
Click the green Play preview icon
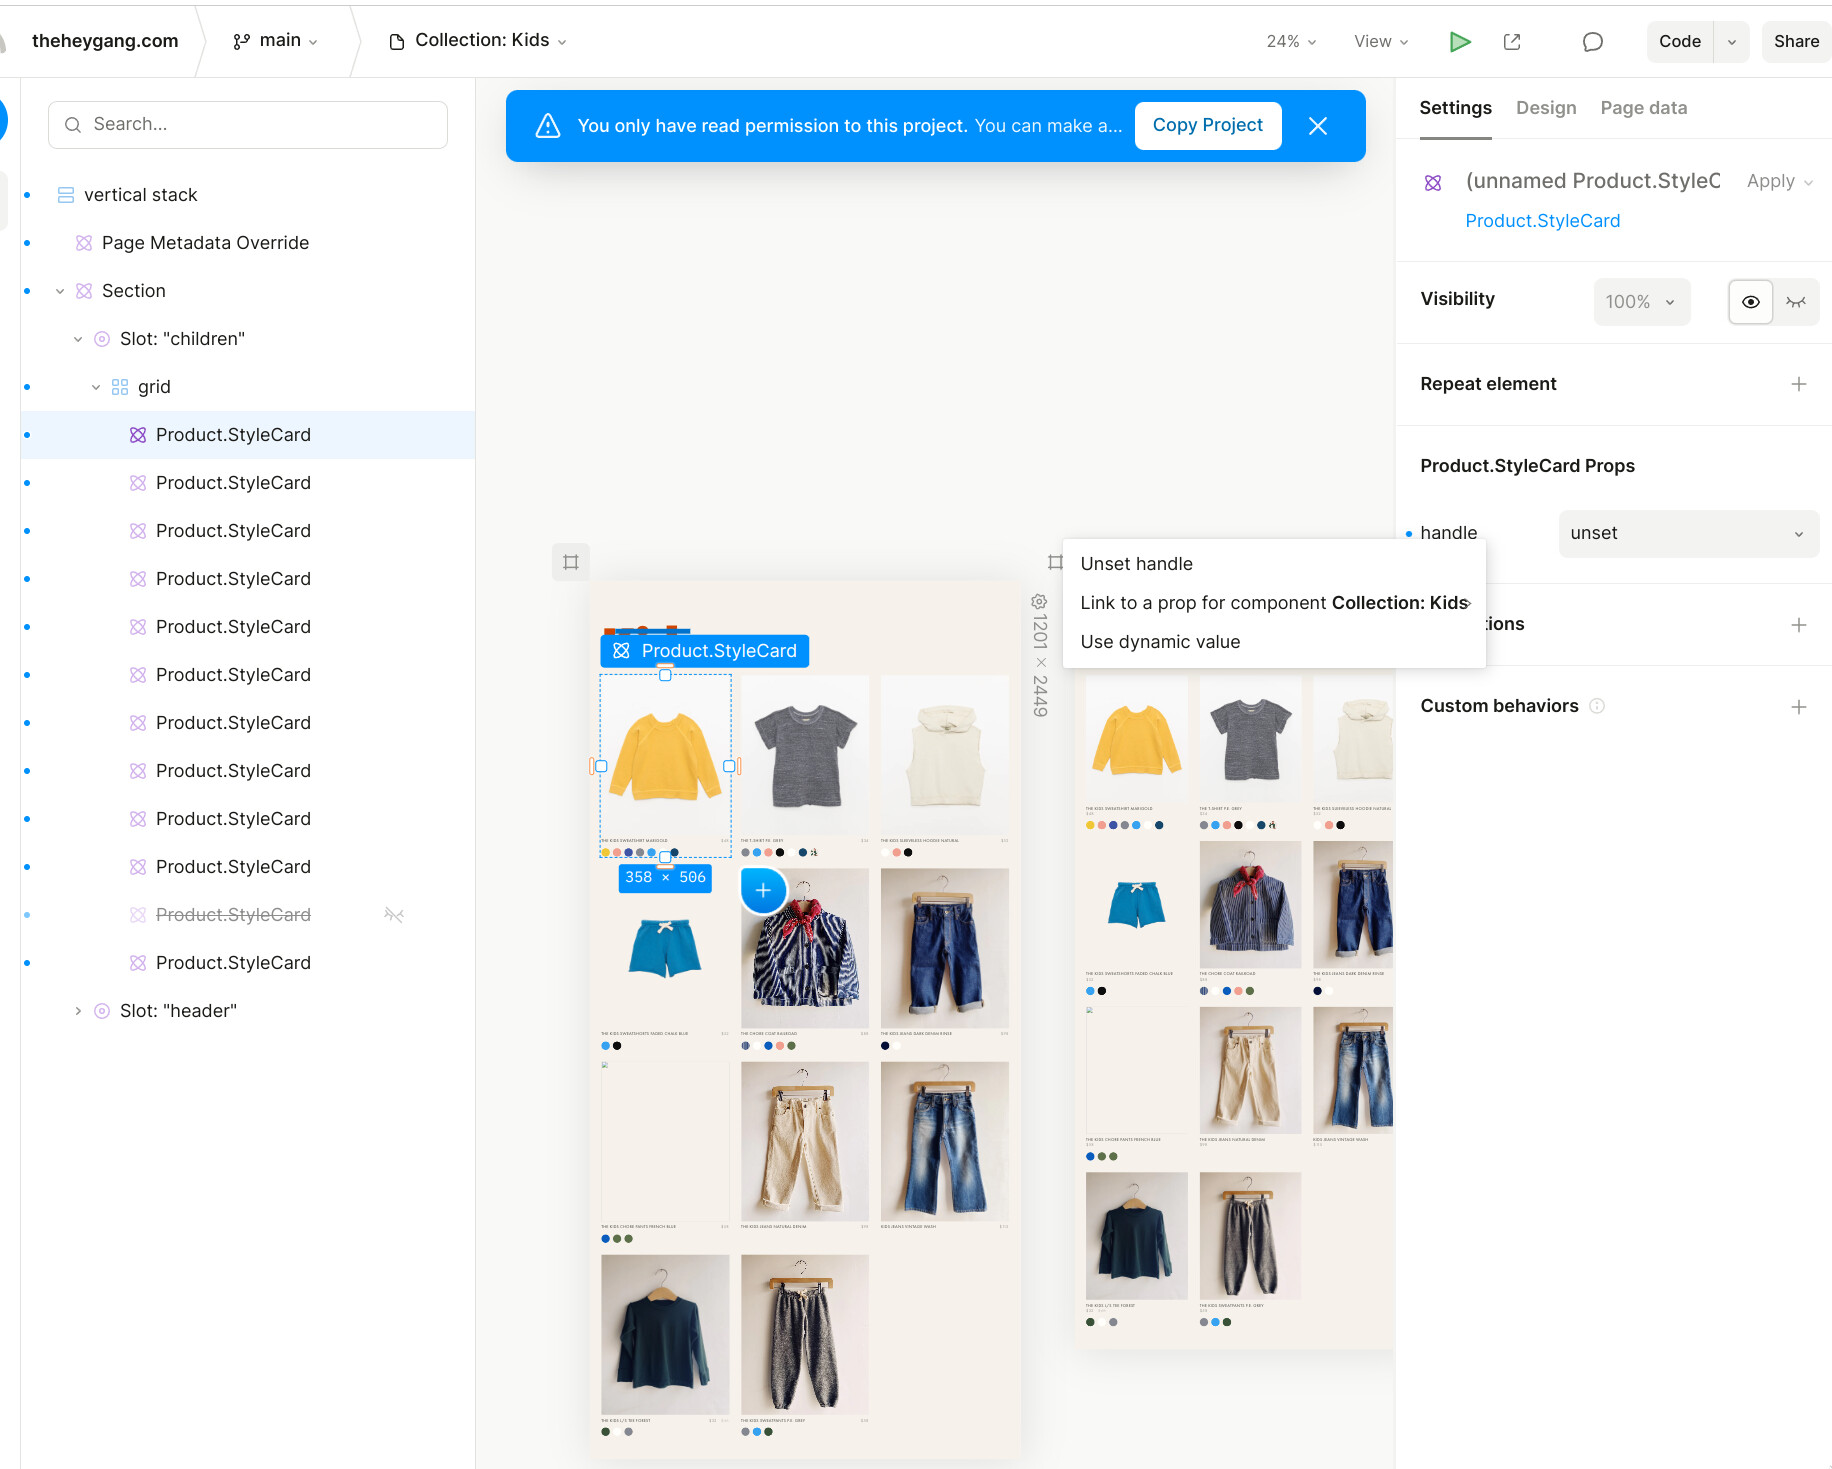pos(1460,41)
